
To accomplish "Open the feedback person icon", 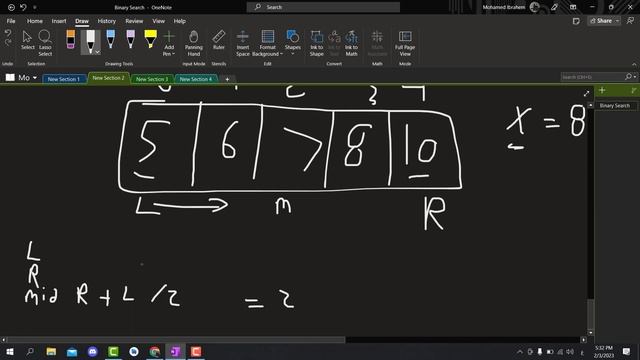I will click(631, 21).
